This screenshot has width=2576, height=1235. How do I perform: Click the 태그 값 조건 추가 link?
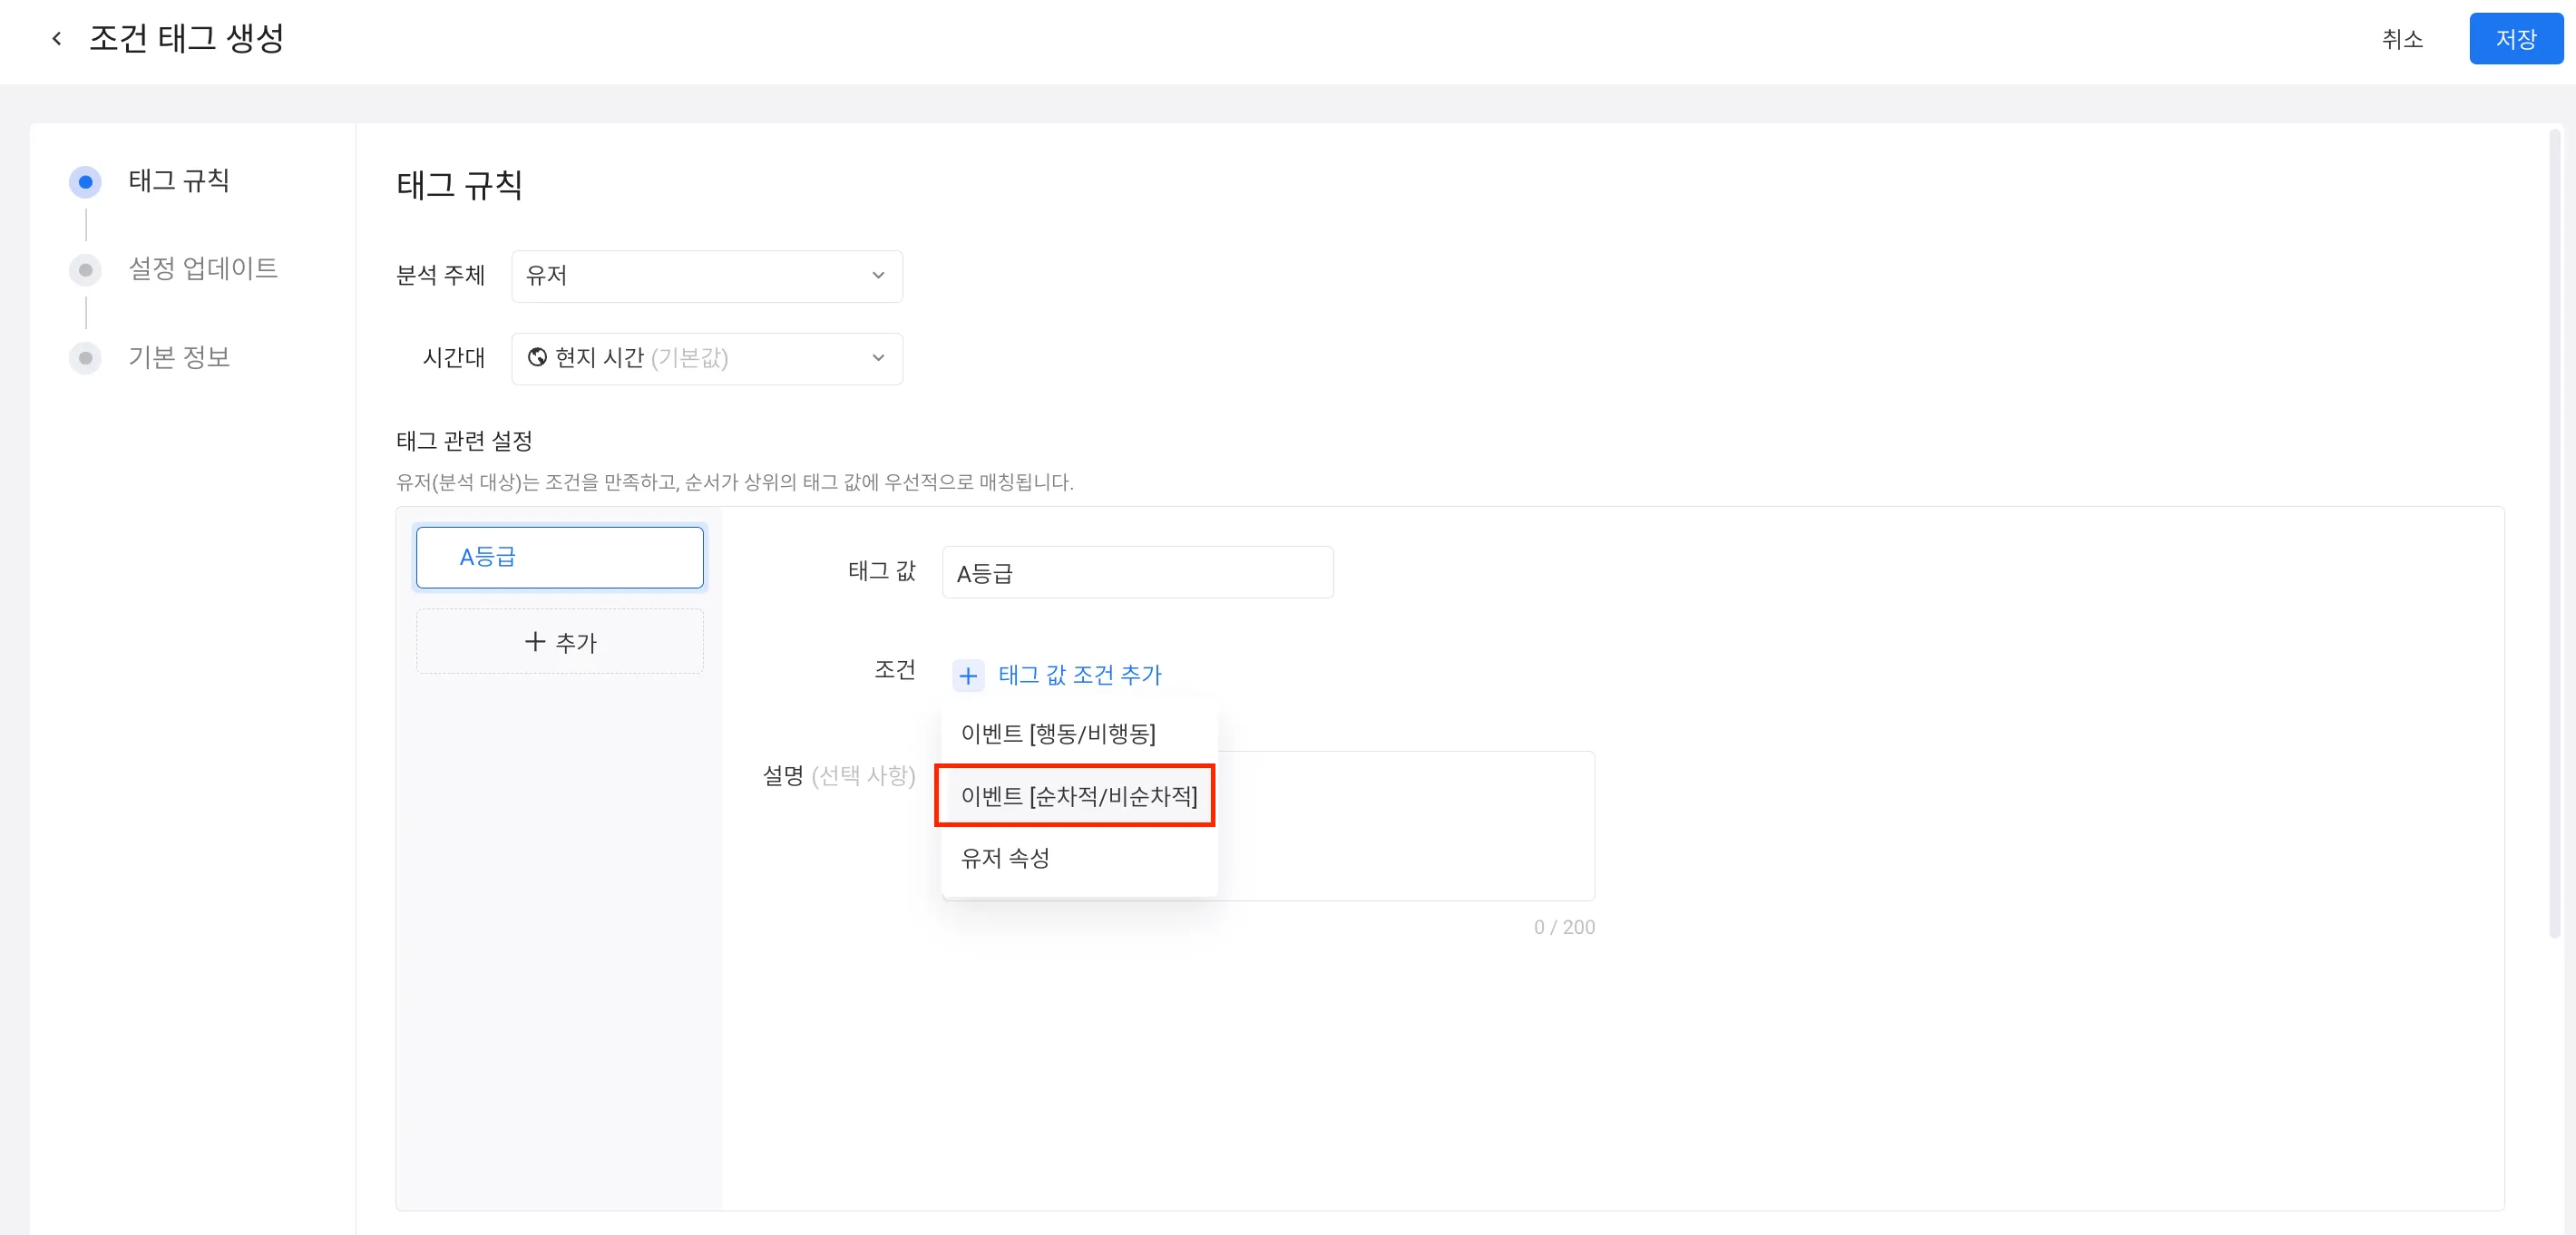1080,675
